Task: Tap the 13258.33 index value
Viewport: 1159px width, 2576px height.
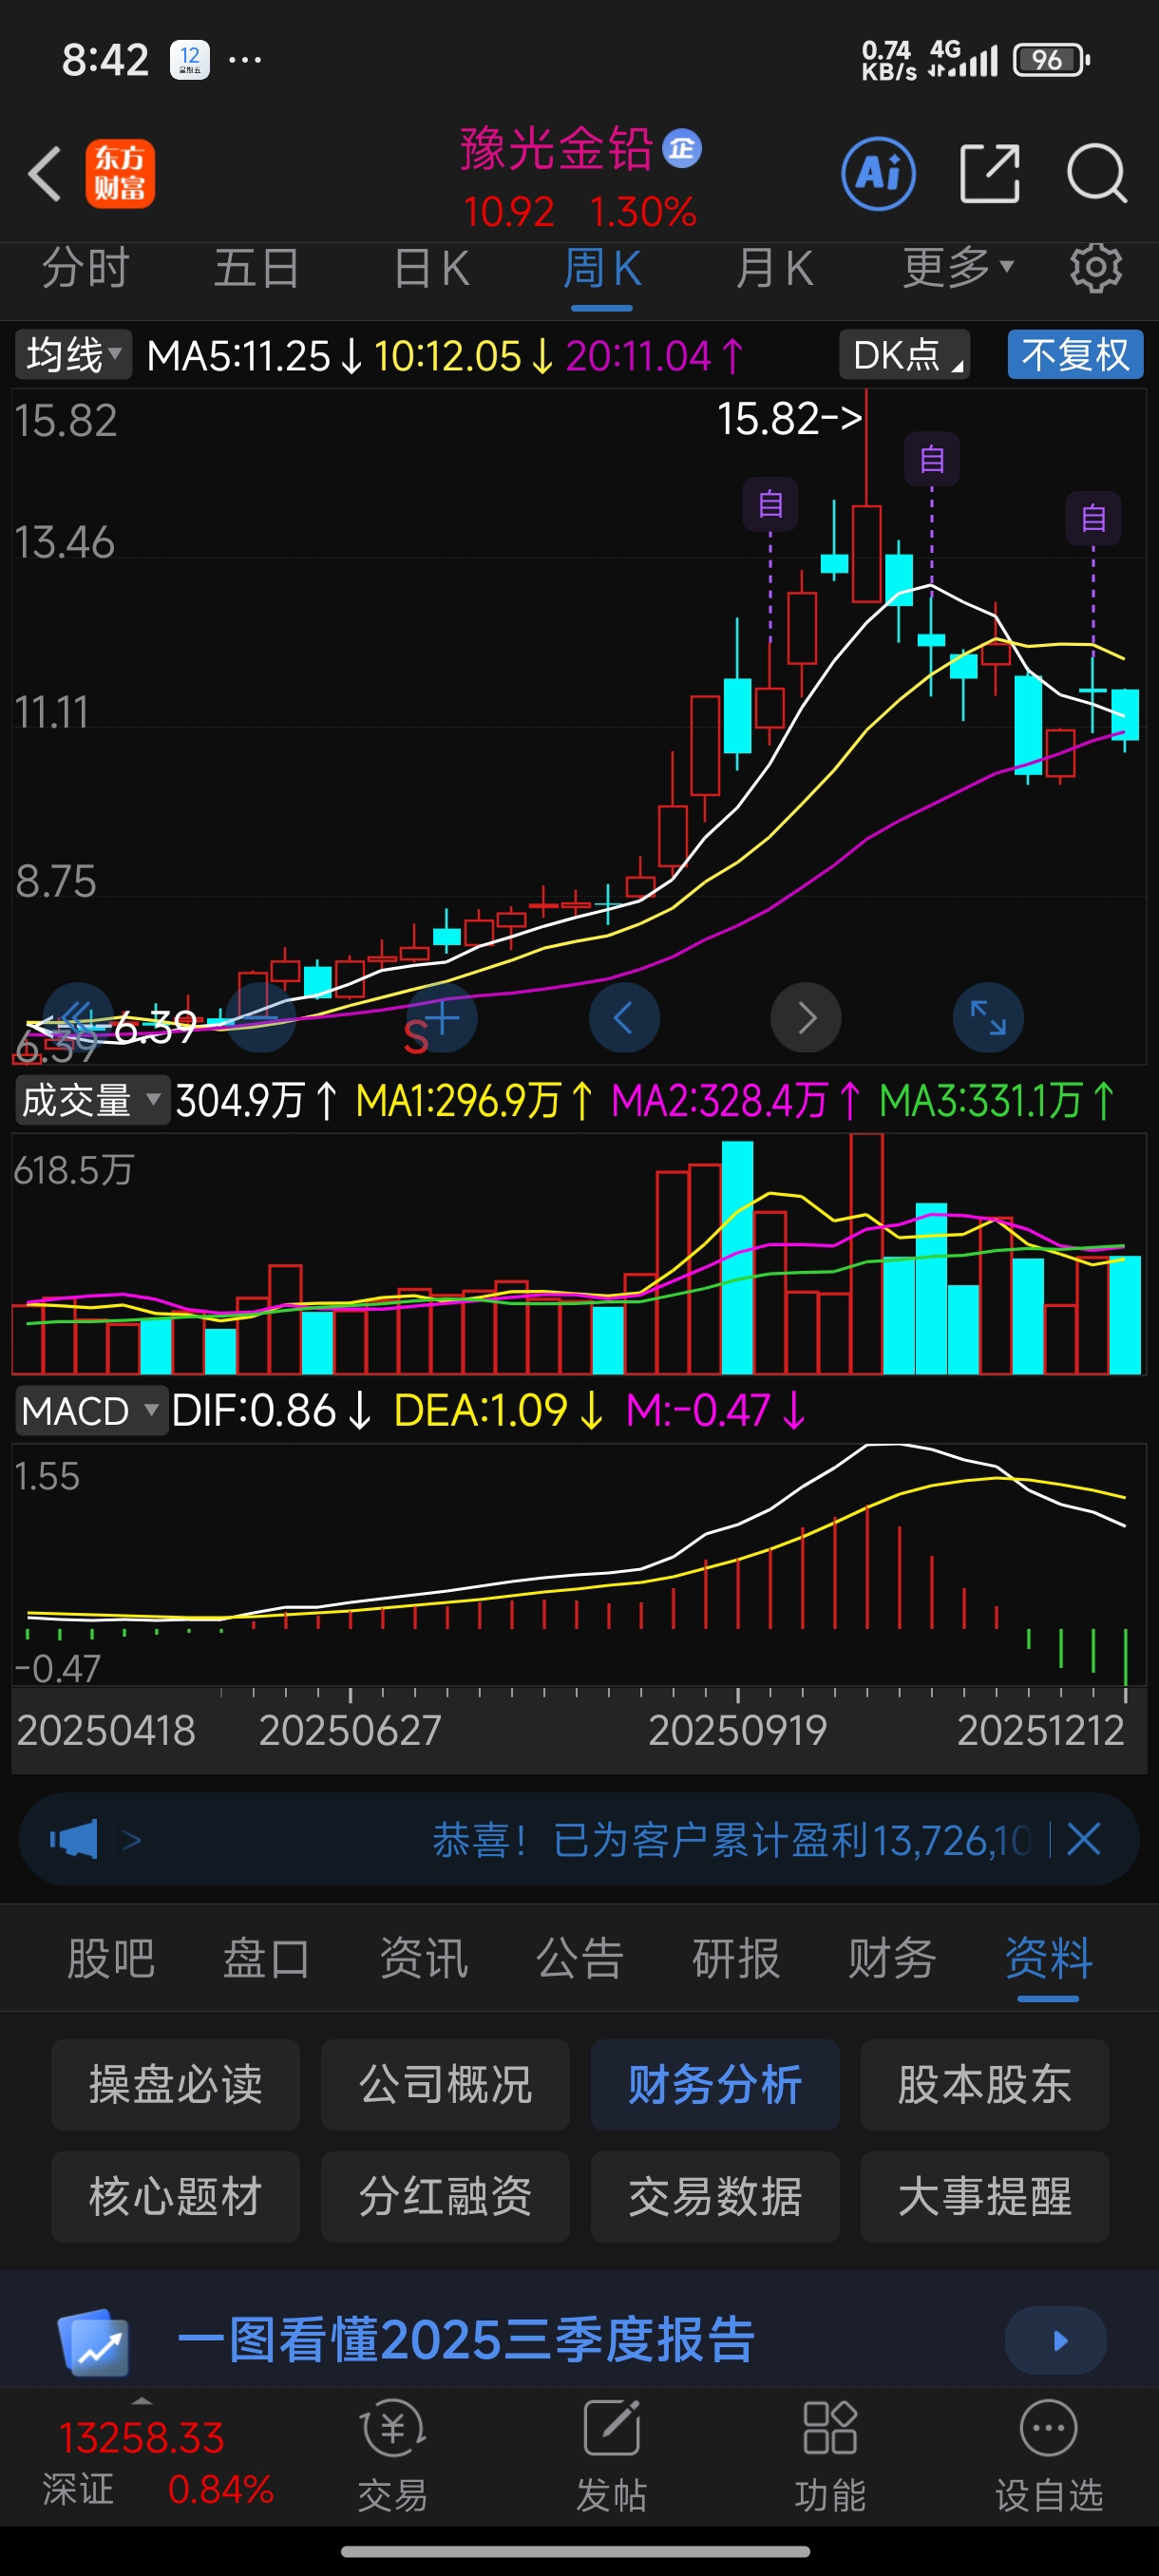Action: tap(142, 2439)
